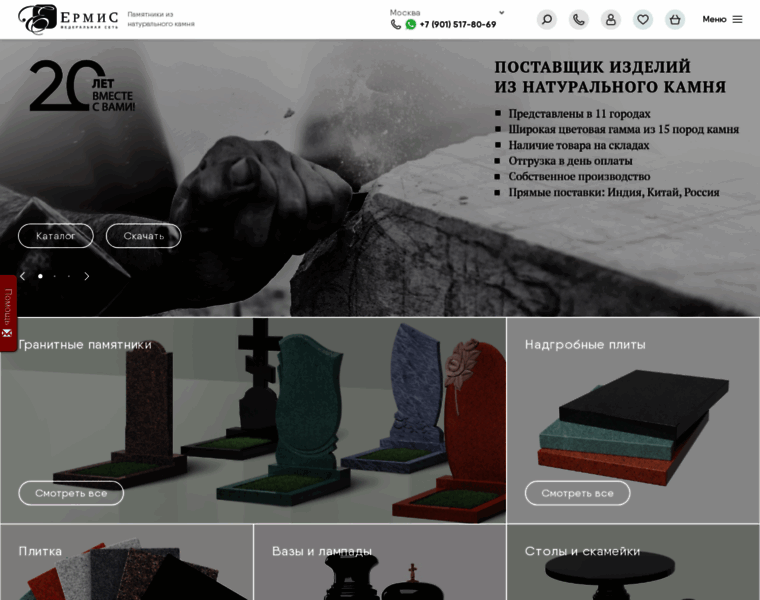
Task: Click Смотреть все under Гранитные памятники
Action: pyautogui.click(x=71, y=493)
